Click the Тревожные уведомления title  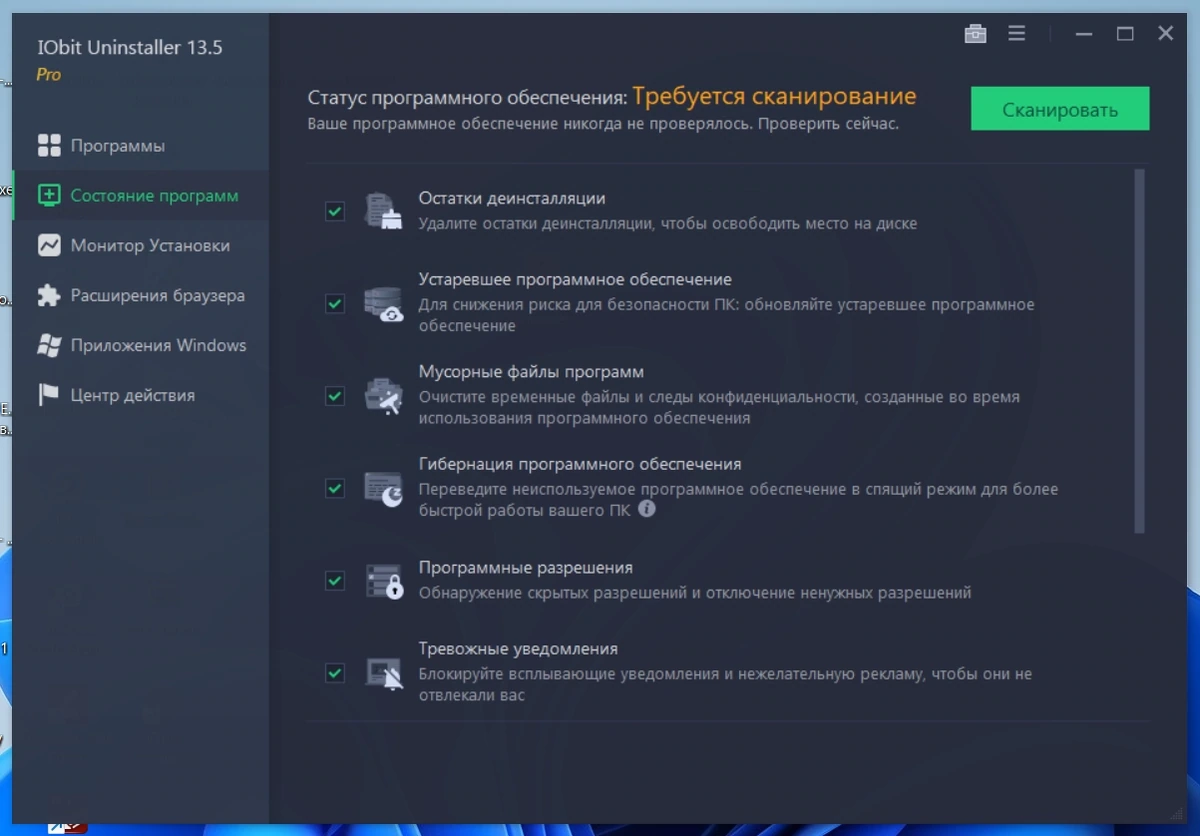pyautogui.click(x=518, y=649)
